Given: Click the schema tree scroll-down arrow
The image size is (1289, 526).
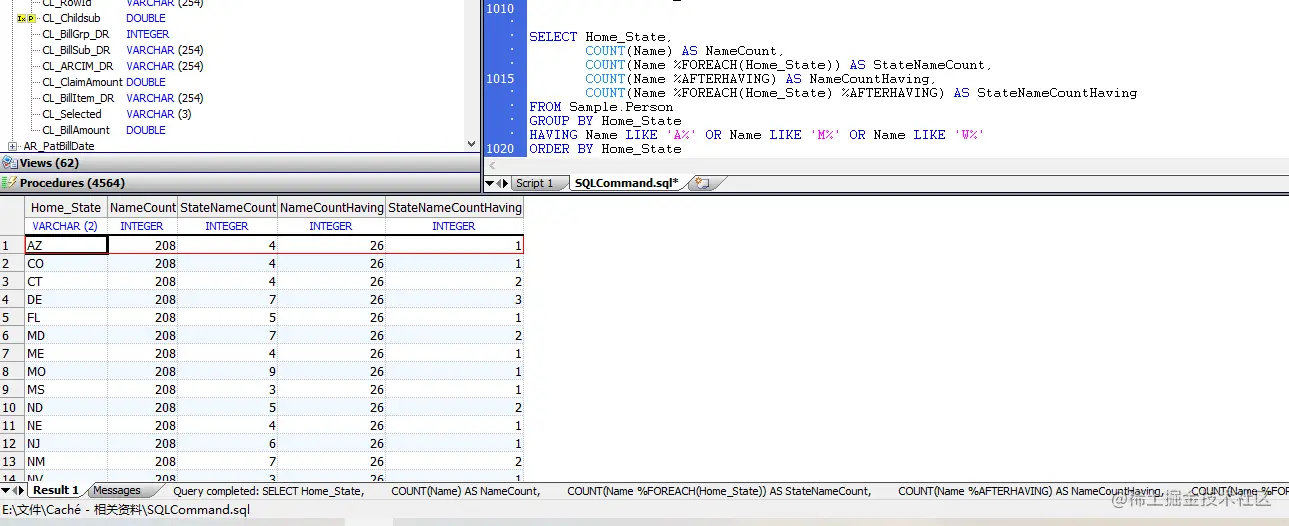Looking at the screenshot, I should tap(472, 145).
